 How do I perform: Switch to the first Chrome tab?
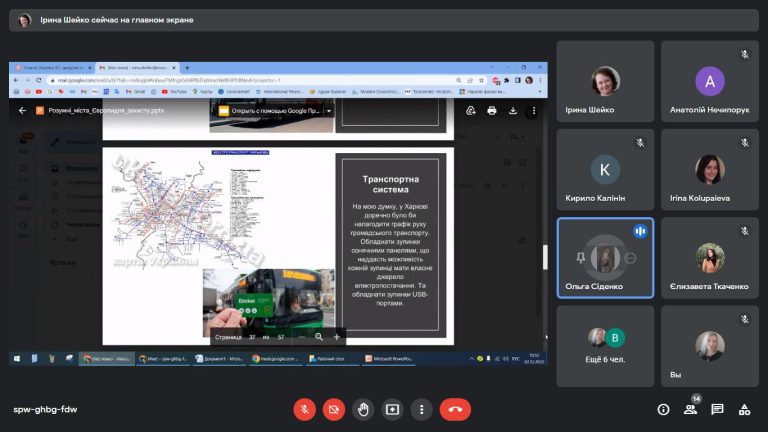52,68
